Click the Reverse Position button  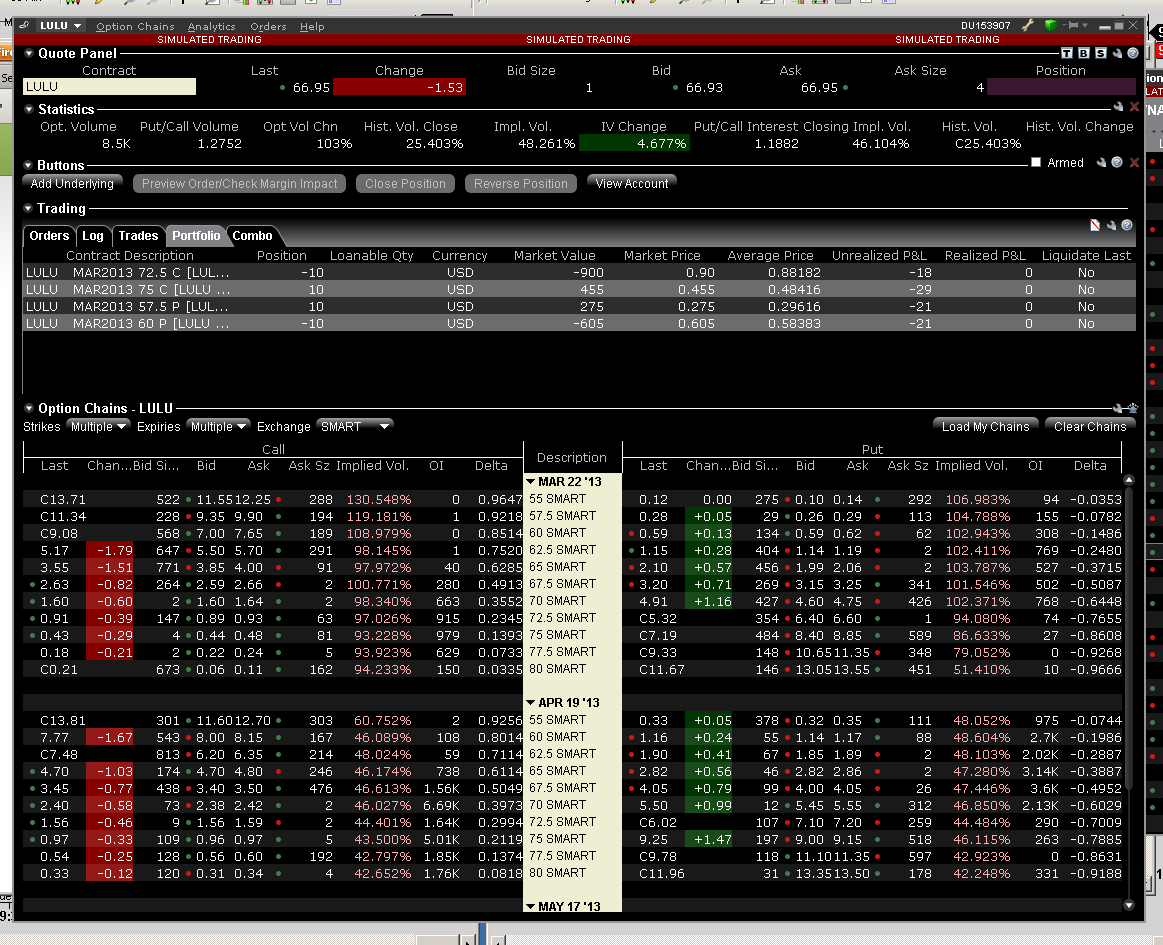(x=521, y=183)
